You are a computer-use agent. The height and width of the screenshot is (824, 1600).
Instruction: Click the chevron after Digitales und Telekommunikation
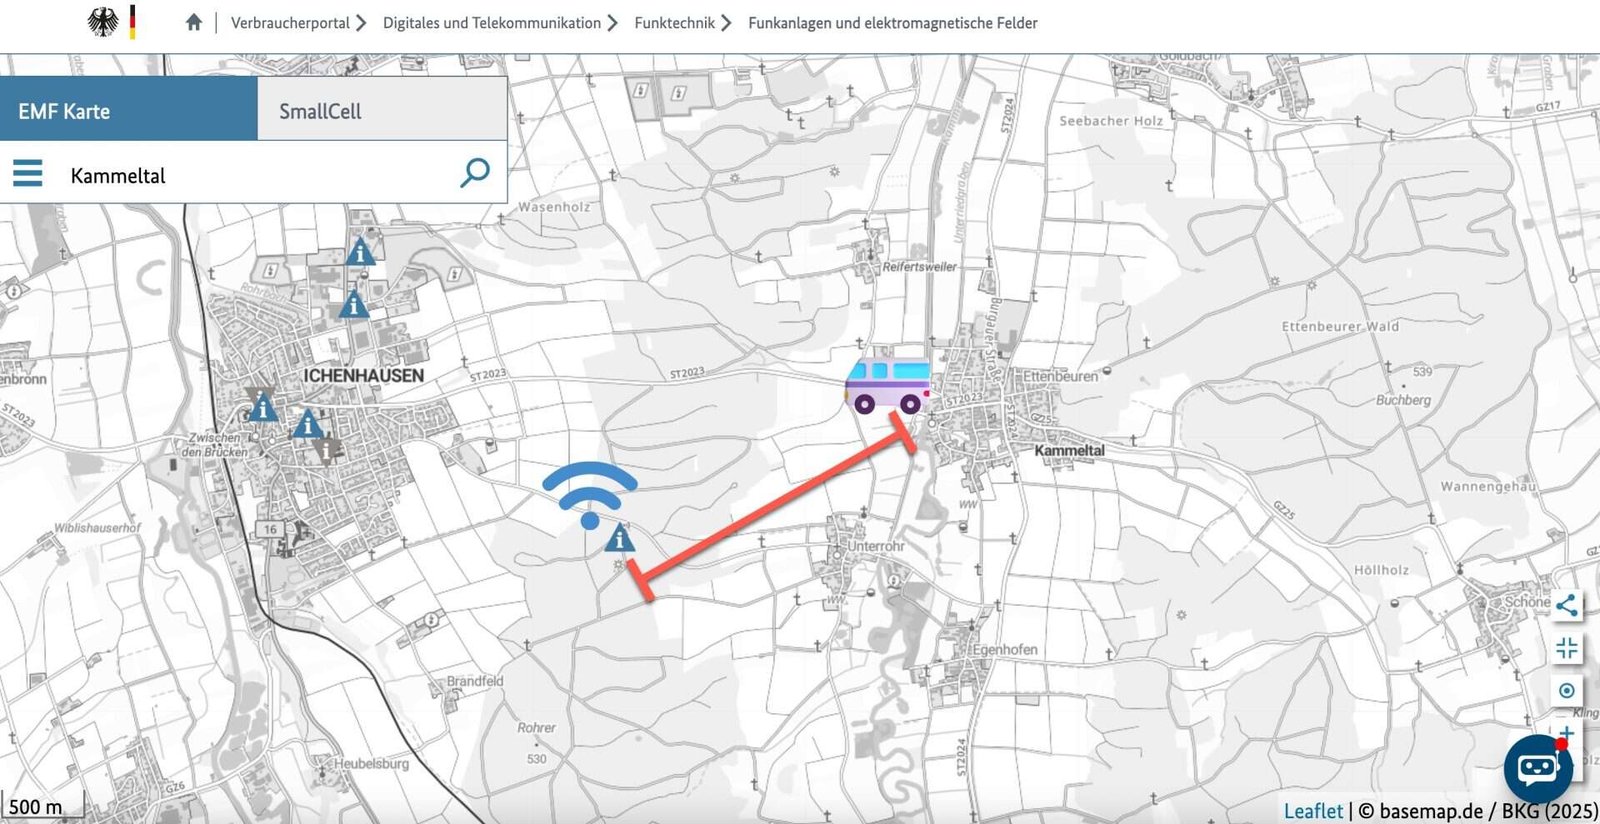(x=612, y=22)
